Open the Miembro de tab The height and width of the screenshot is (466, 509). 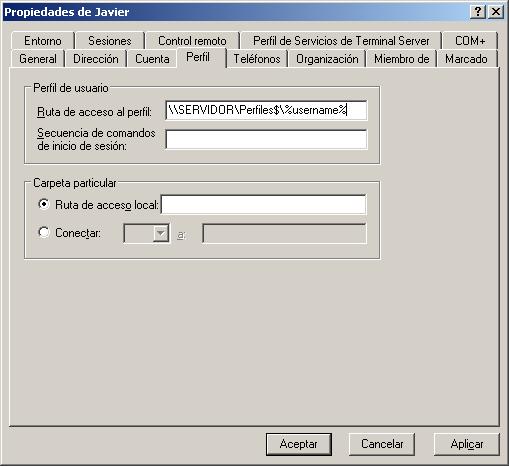click(x=402, y=59)
